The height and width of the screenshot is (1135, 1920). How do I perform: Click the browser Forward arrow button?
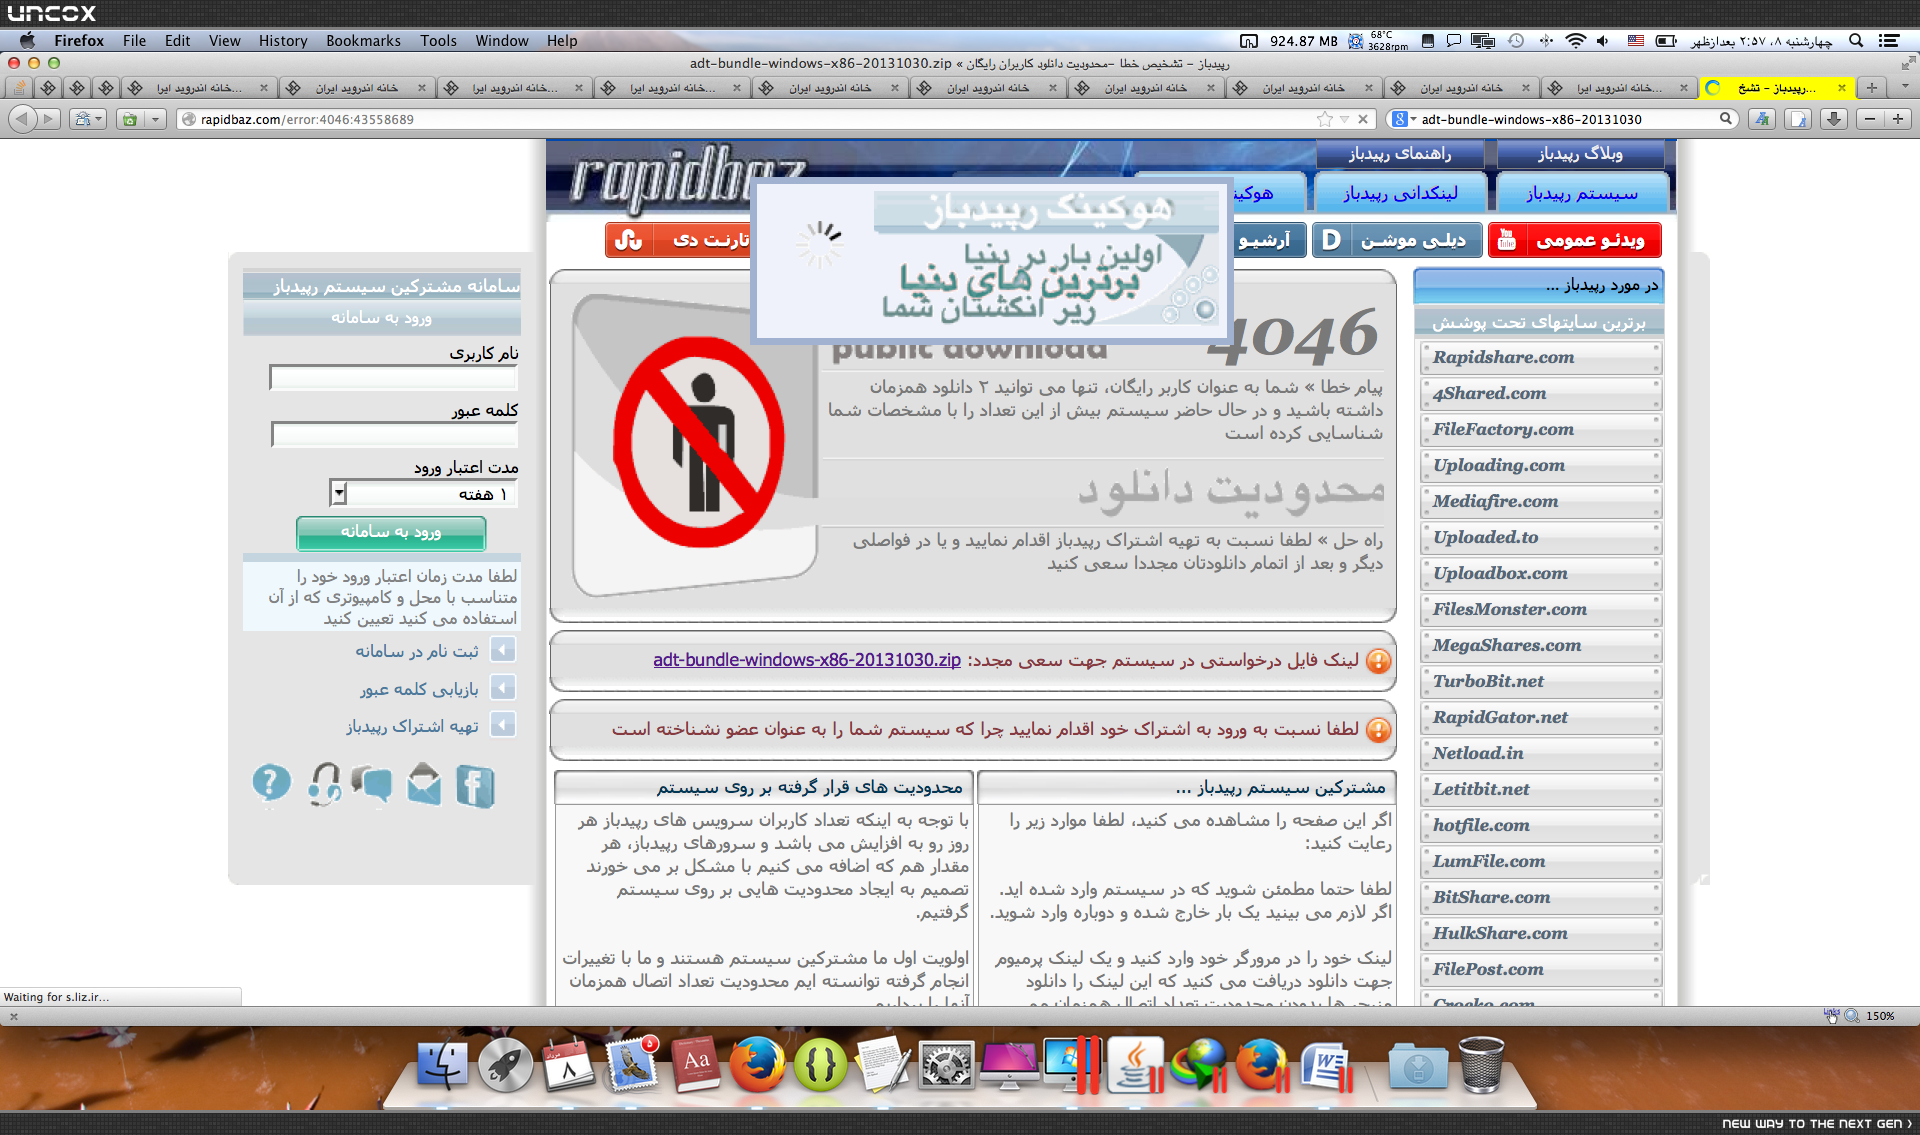pyautogui.click(x=48, y=119)
